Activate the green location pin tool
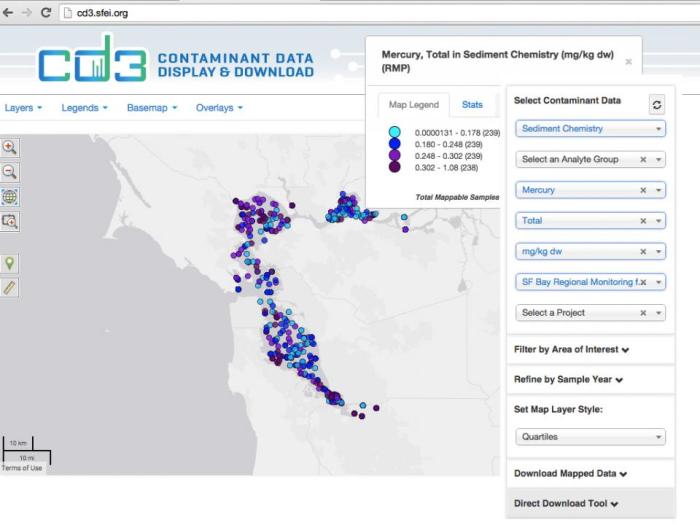 (x=9, y=263)
